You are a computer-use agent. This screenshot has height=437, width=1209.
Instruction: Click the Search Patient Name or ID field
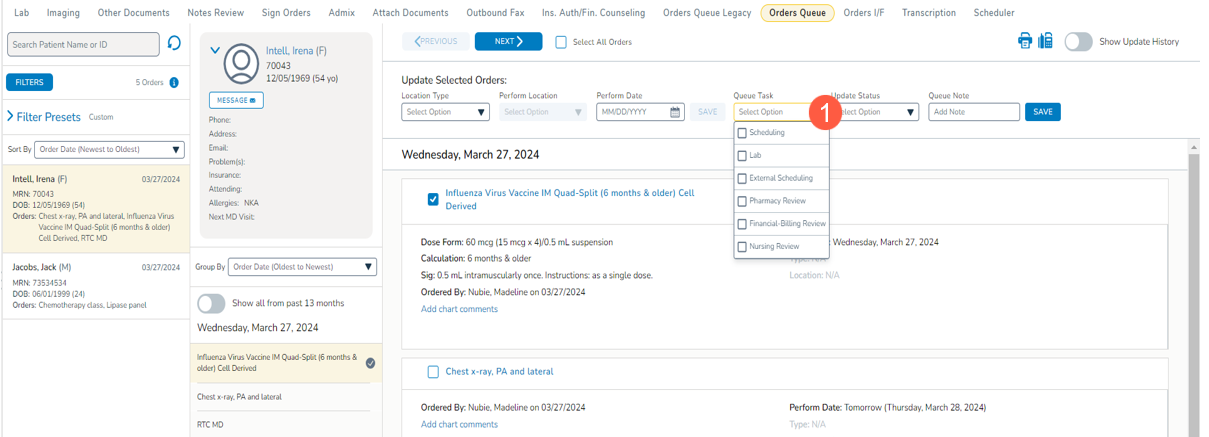click(x=83, y=44)
